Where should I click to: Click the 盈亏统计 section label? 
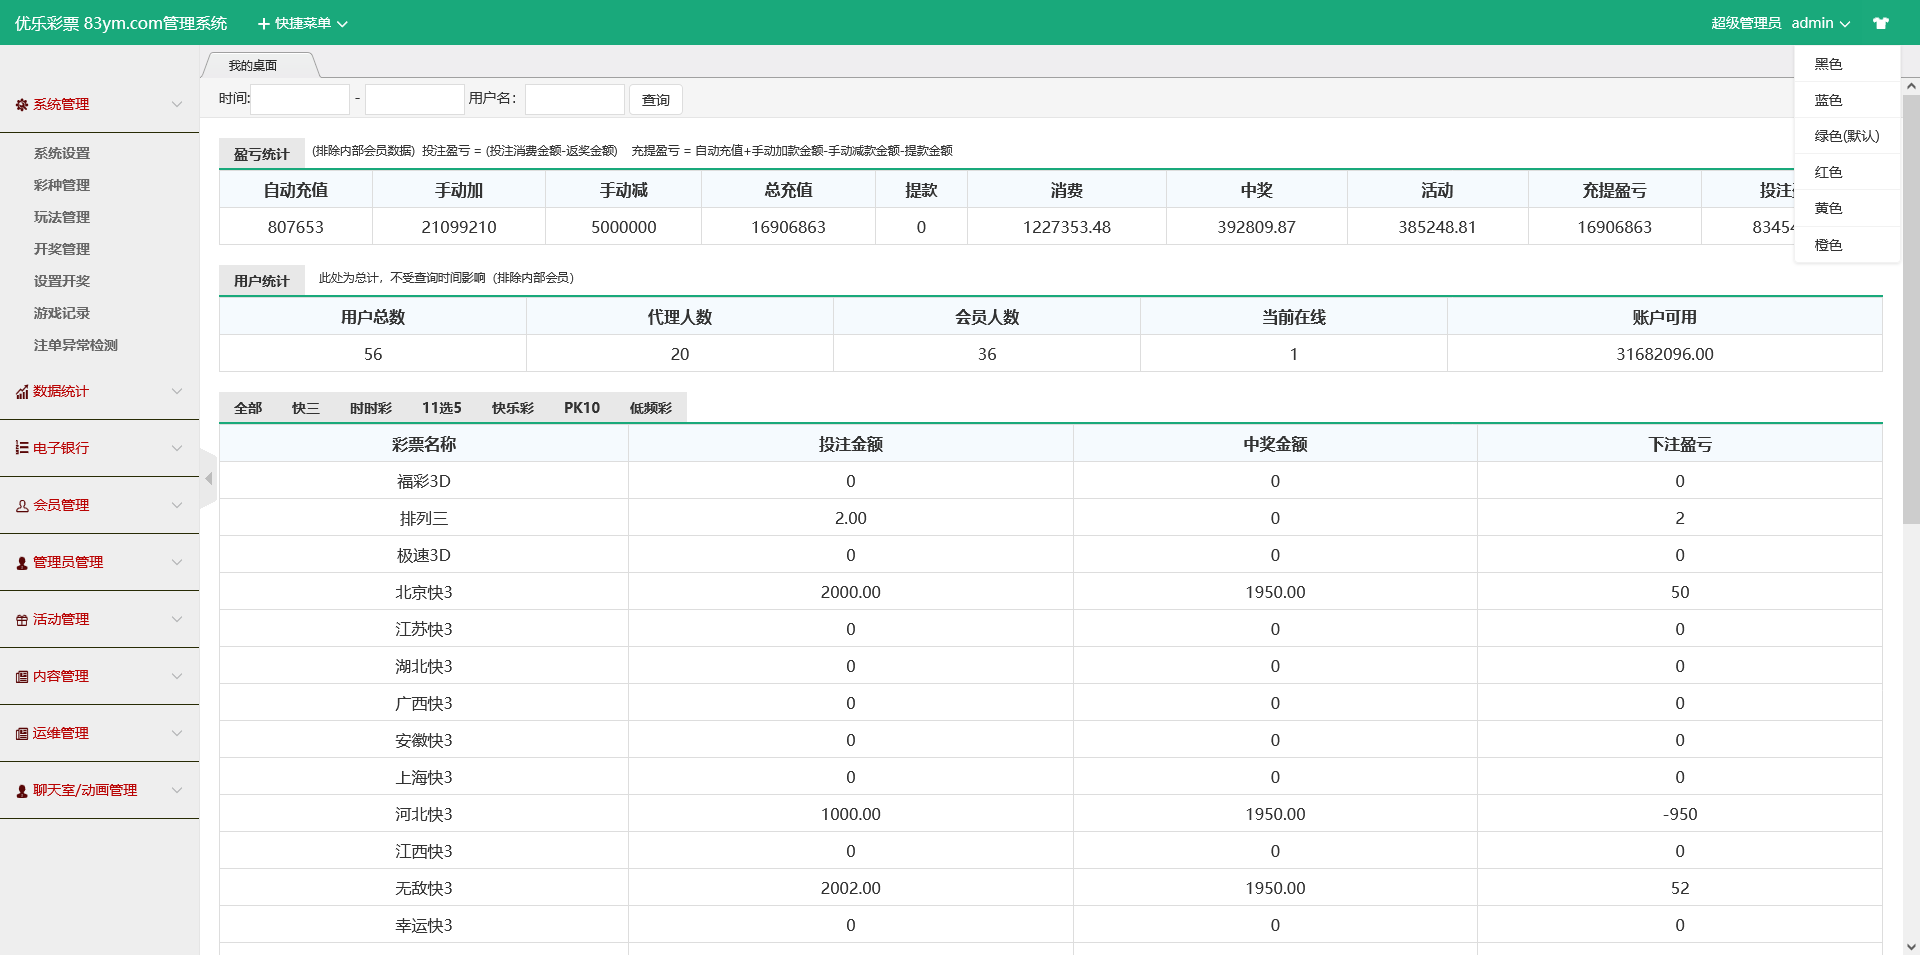point(262,154)
